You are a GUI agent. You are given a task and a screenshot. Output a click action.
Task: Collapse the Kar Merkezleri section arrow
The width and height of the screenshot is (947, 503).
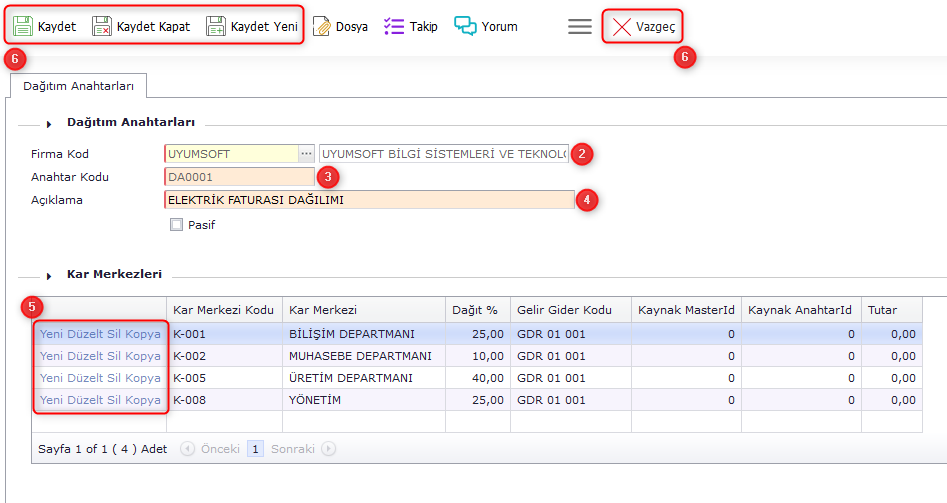(x=48, y=275)
